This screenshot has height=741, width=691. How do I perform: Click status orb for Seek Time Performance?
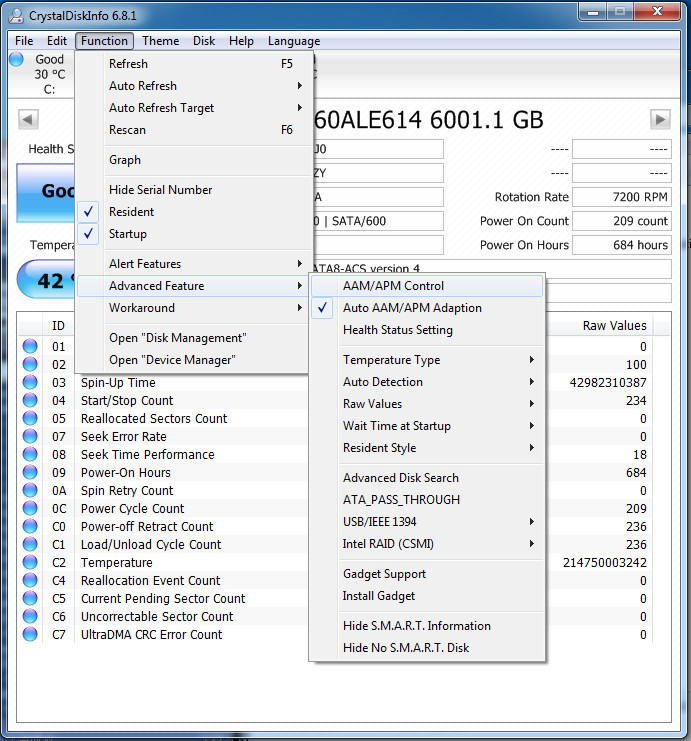click(30, 454)
